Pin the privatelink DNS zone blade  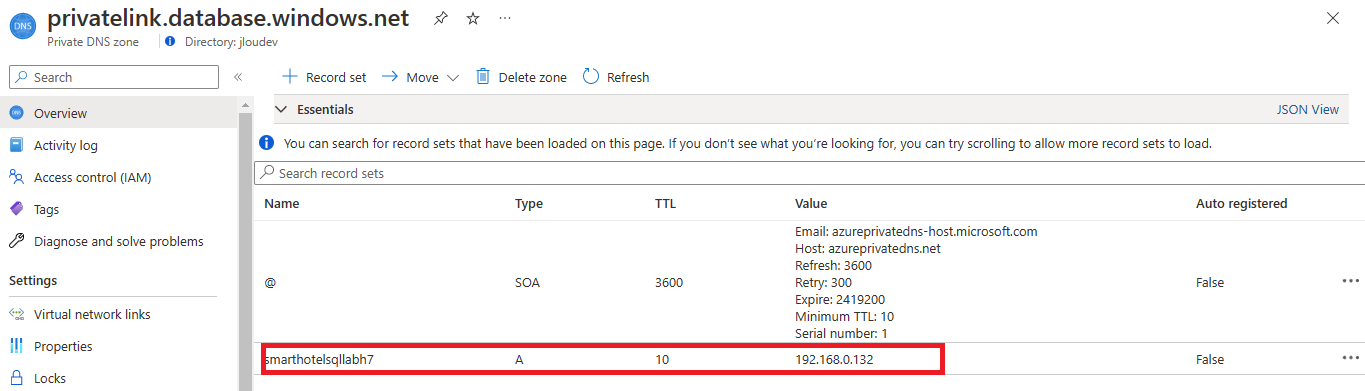(x=440, y=19)
